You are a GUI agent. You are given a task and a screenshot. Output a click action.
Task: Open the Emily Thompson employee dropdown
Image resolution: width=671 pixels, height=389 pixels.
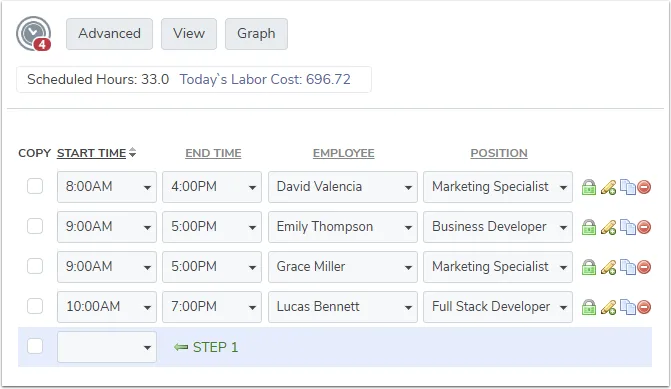pos(343,227)
